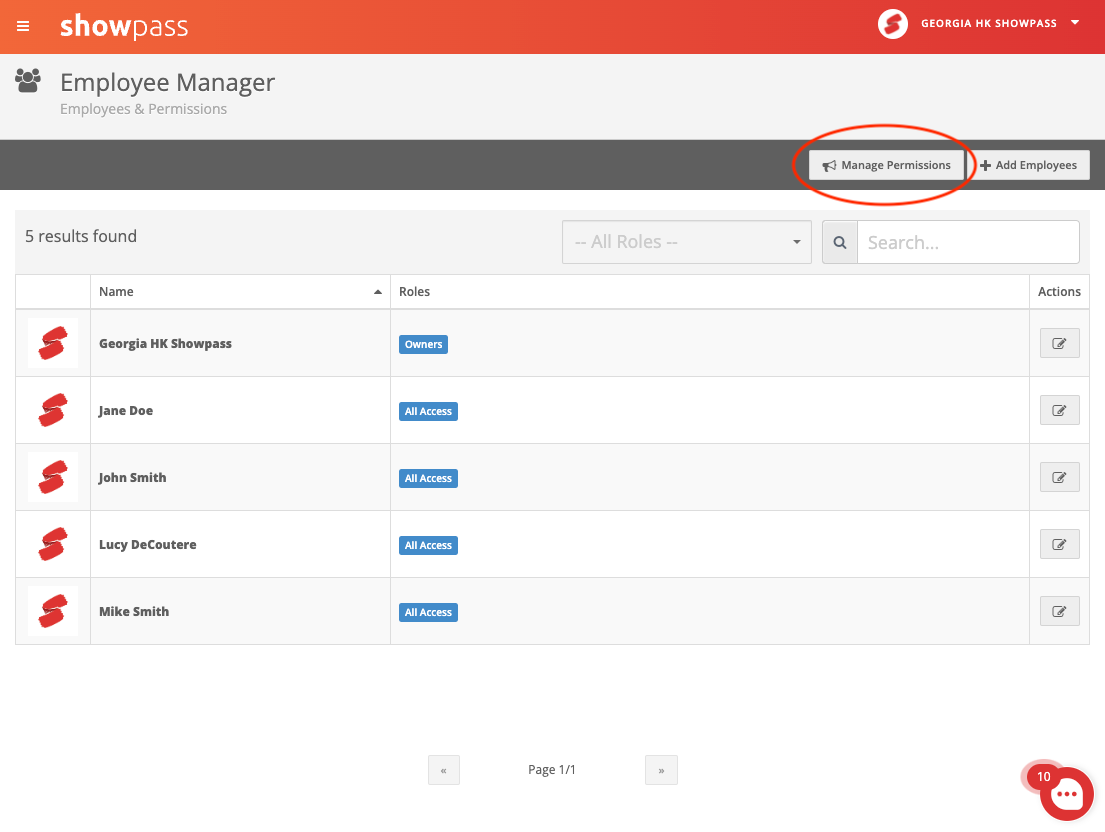The image size is (1105, 832).
Task: Edit the Mike Smith employee
Action: 1059,611
